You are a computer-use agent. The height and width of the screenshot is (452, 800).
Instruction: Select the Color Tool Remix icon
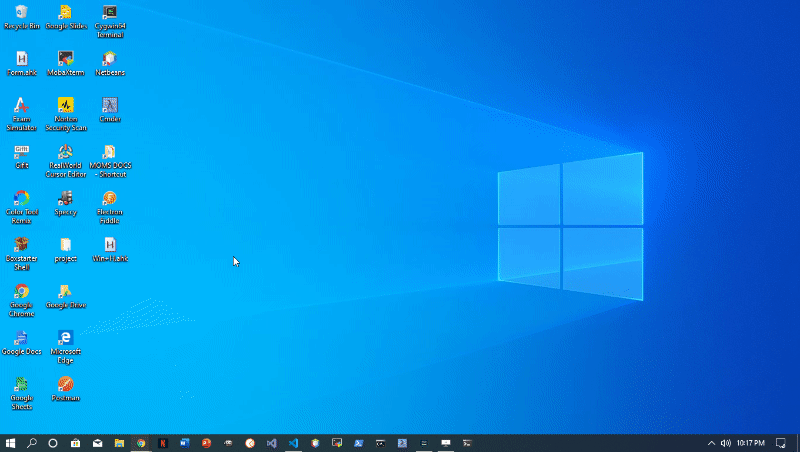point(21,207)
